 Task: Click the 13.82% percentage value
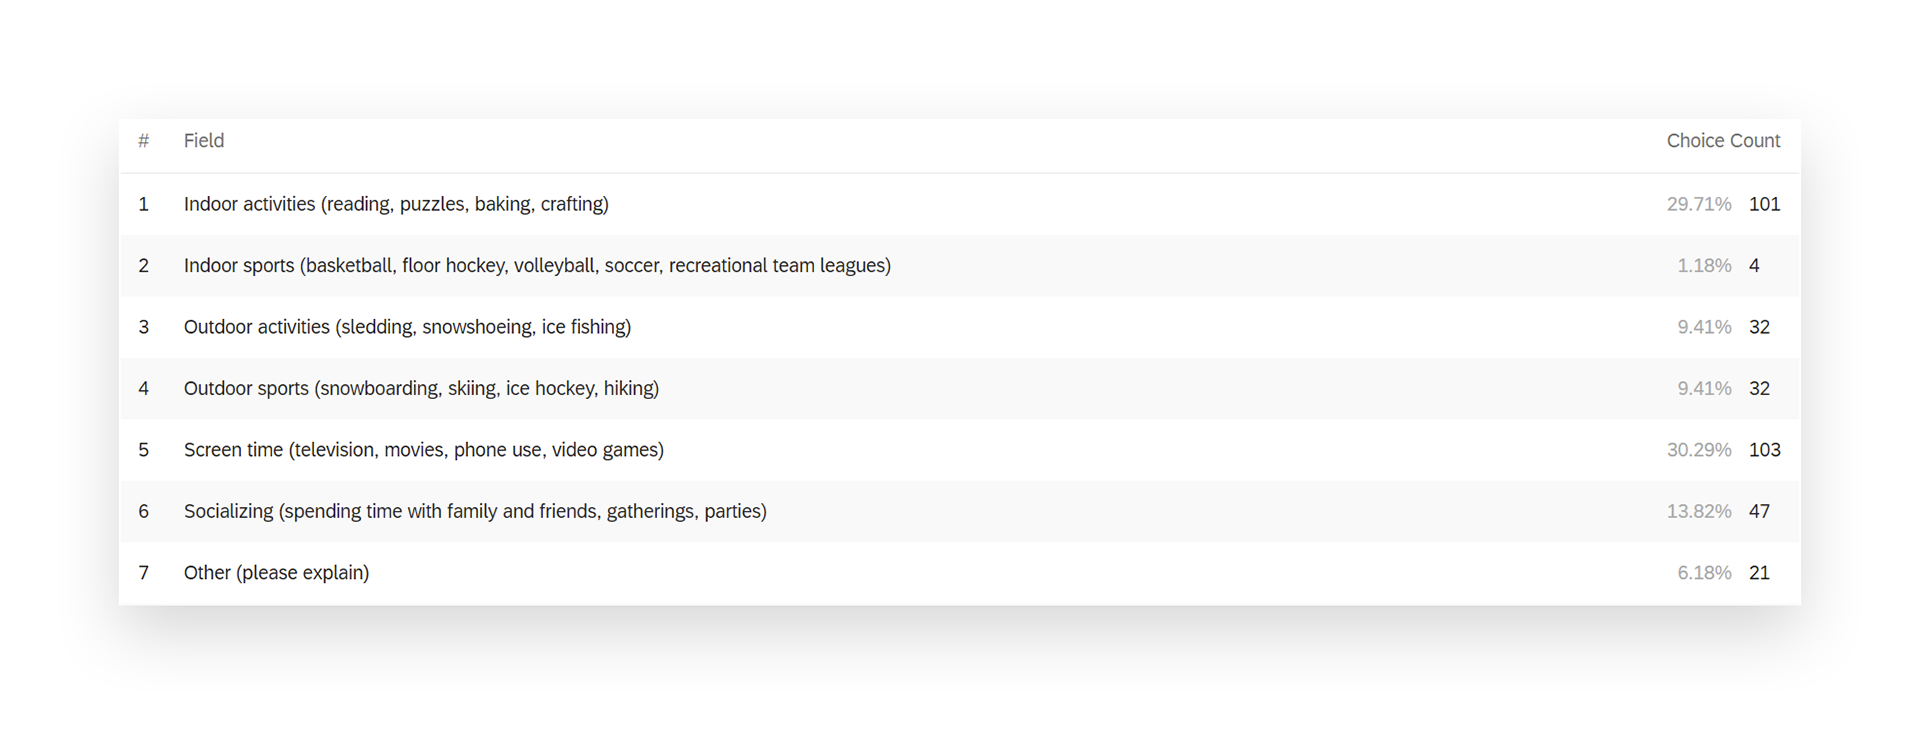tap(1698, 512)
